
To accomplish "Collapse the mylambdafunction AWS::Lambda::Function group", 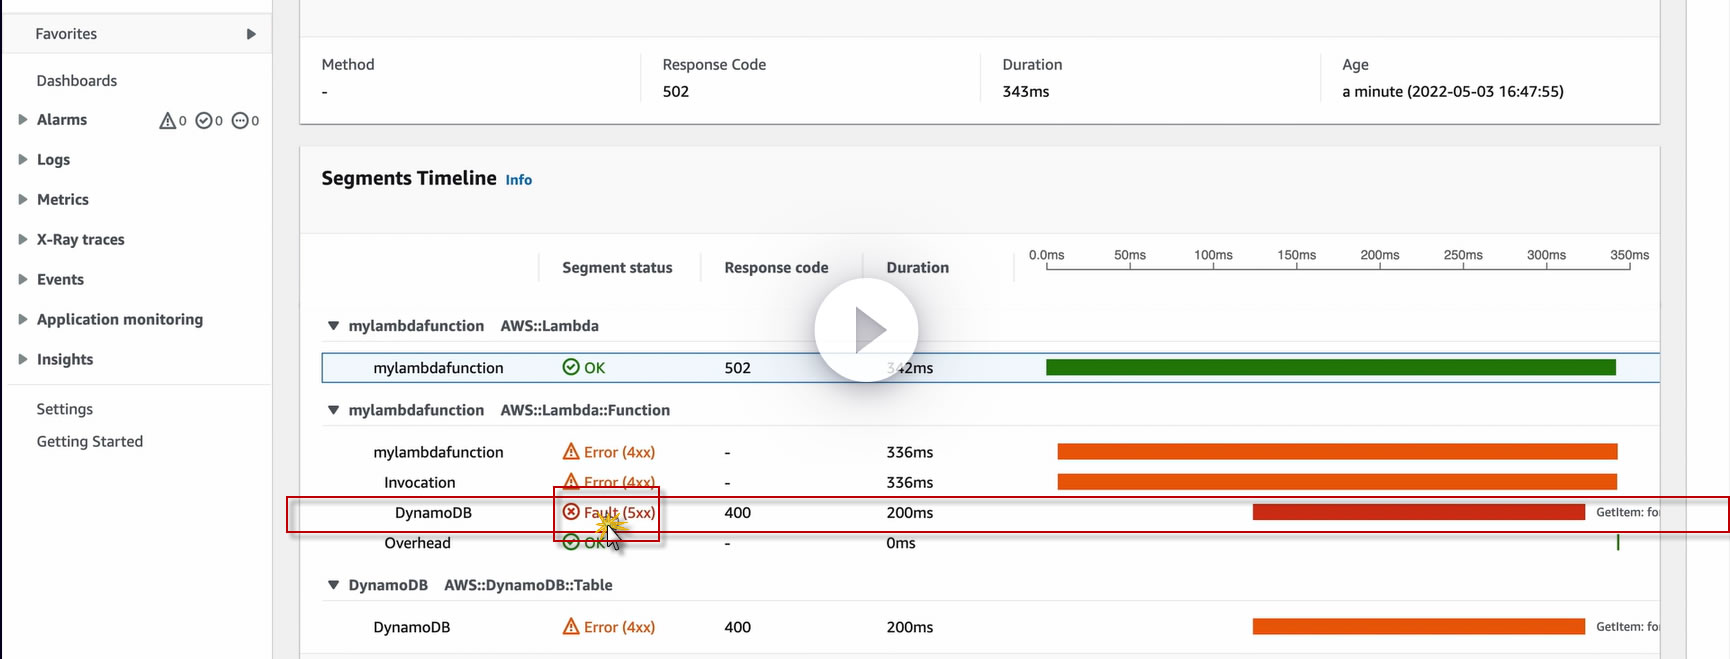I will [333, 410].
